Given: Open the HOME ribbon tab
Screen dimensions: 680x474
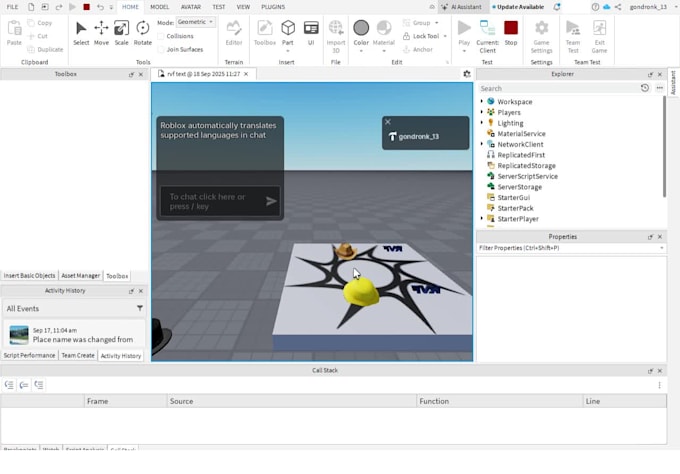Looking at the screenshot, I should 130,7.
